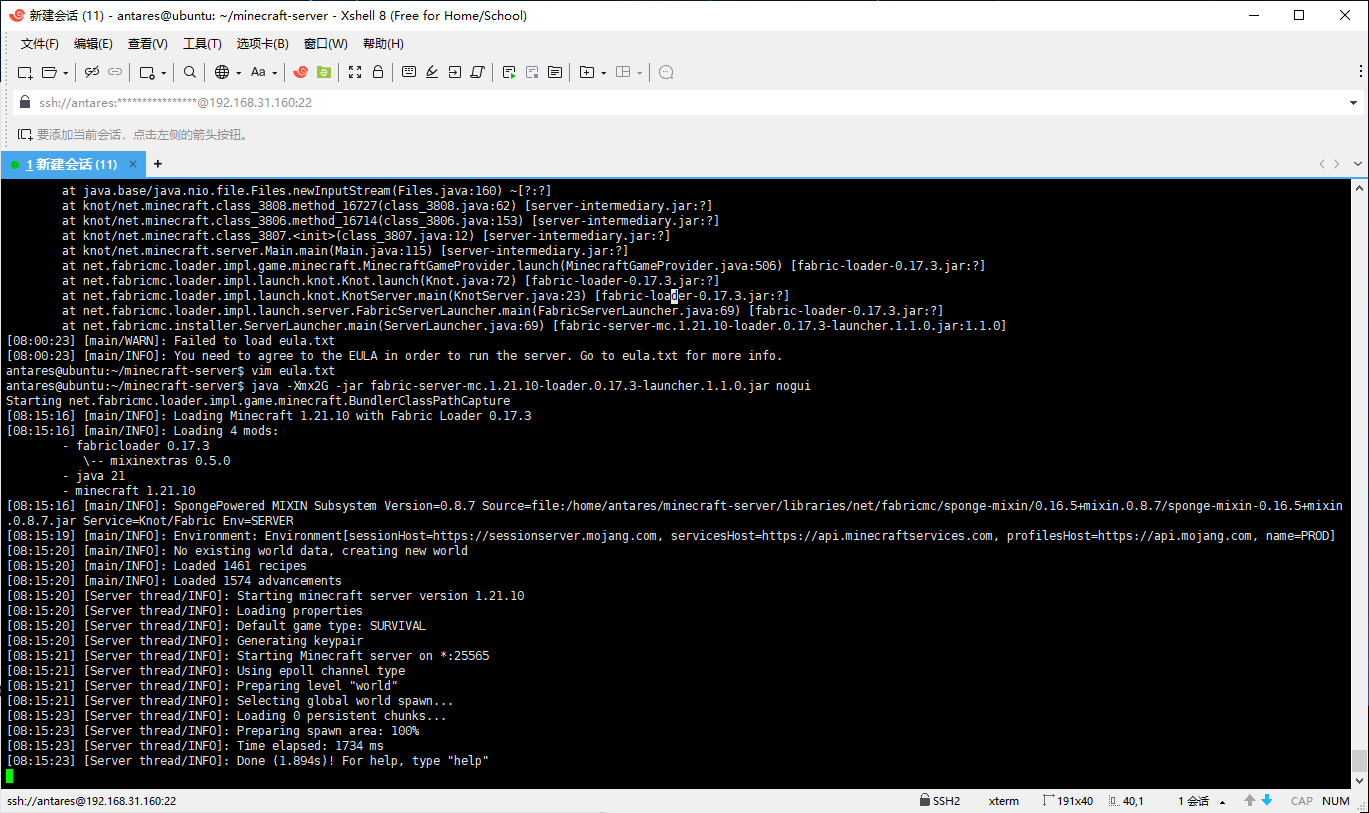Expand the Aa font dropdown
Image resolution: width=1369 pixels, height=813 pixels.
tap(264, 72)
